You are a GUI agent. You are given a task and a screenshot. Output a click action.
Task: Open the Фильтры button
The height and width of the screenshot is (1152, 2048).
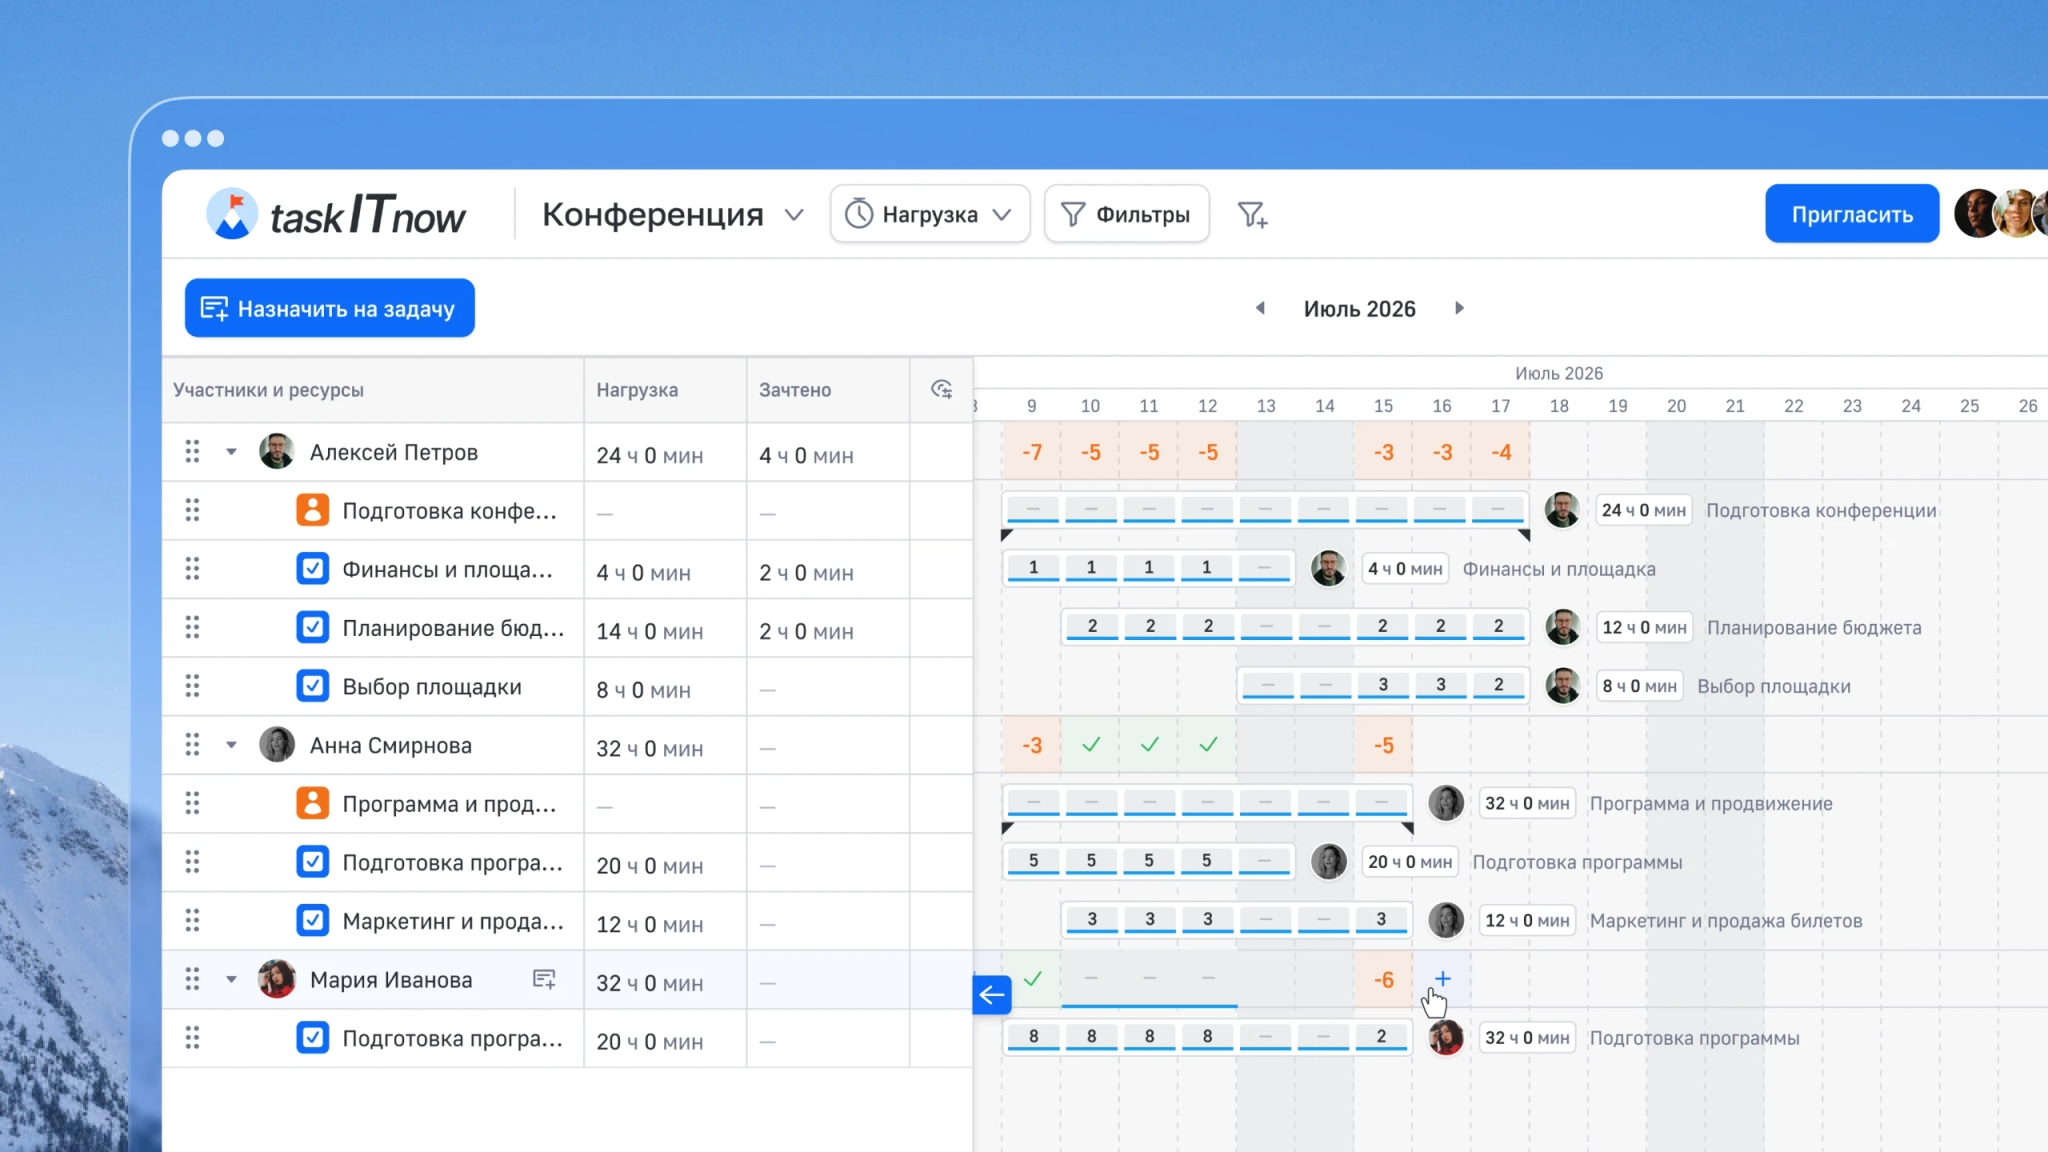[1127, 214]
